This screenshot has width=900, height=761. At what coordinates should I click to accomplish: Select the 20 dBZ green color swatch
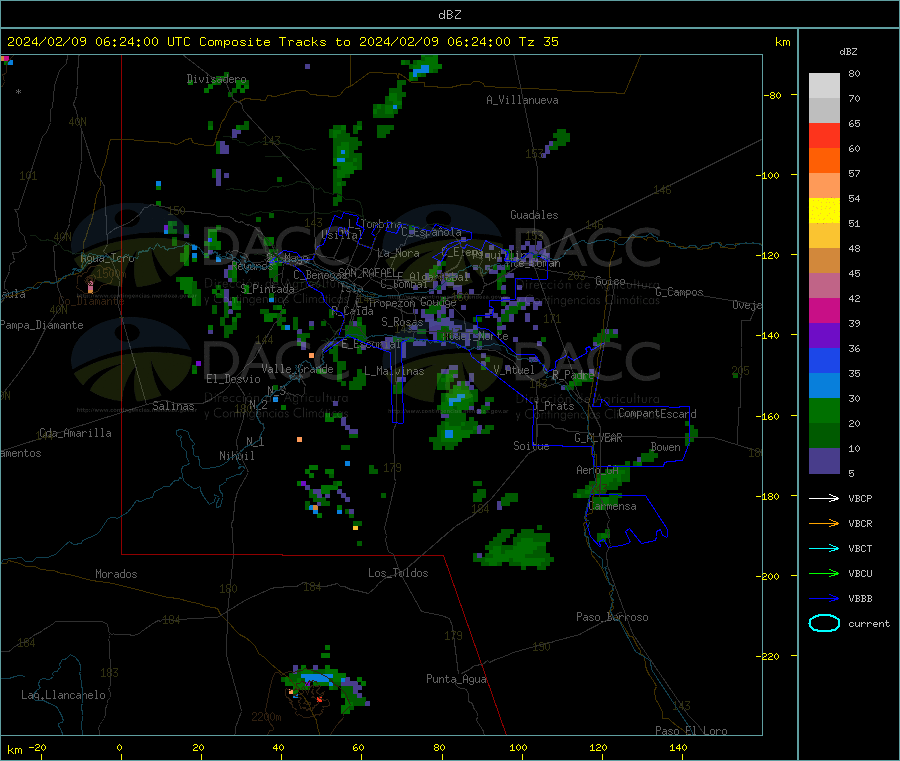coord(824,436)
